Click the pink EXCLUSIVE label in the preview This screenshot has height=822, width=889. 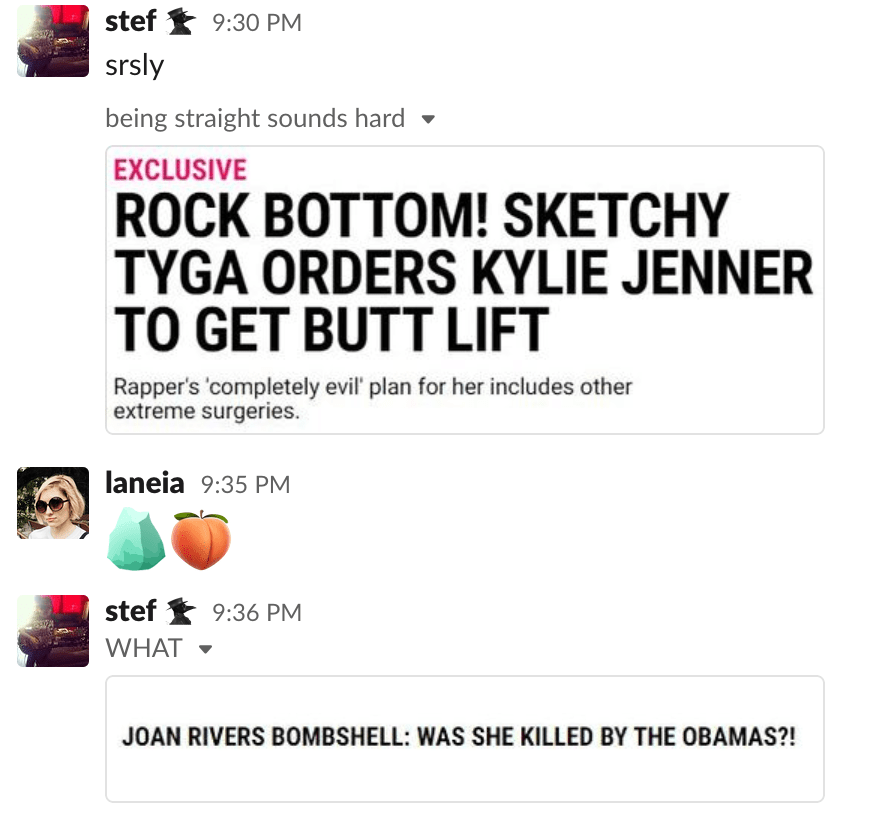point(180,170)
